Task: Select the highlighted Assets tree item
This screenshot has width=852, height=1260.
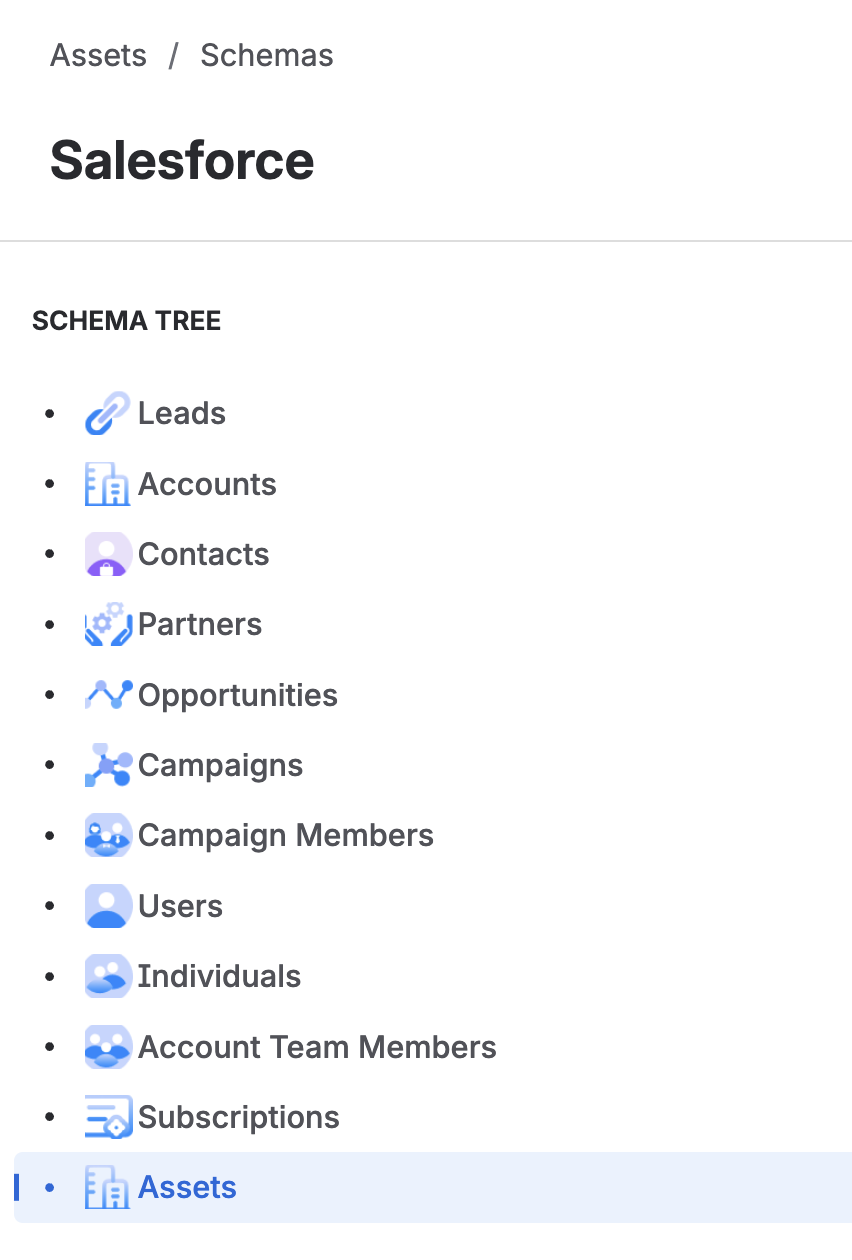Action: [x=188, y=1188]
